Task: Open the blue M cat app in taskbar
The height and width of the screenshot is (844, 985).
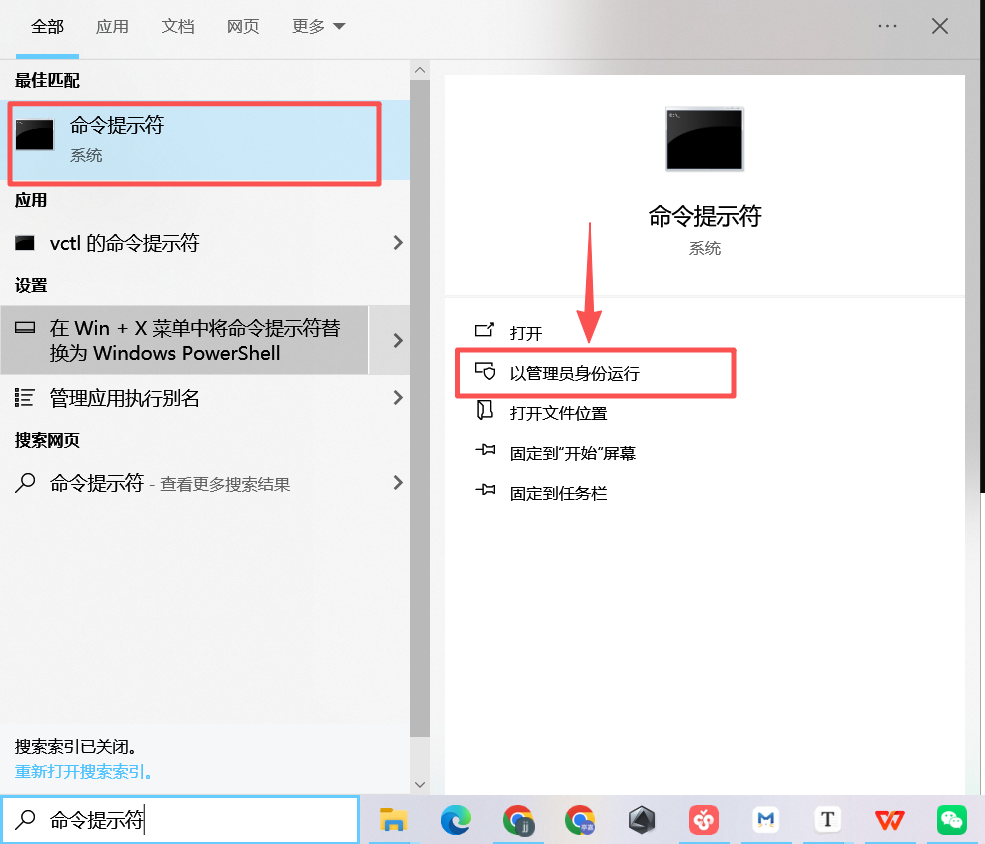Action: 766,820
